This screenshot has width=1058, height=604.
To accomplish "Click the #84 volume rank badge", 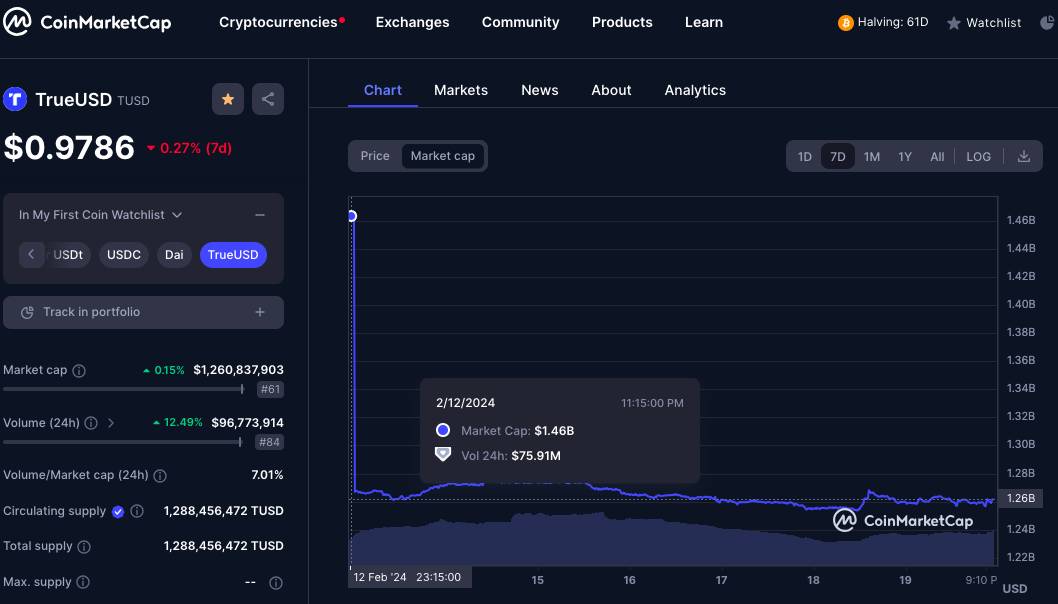I will pyautogui.click(x=270, y=442).
